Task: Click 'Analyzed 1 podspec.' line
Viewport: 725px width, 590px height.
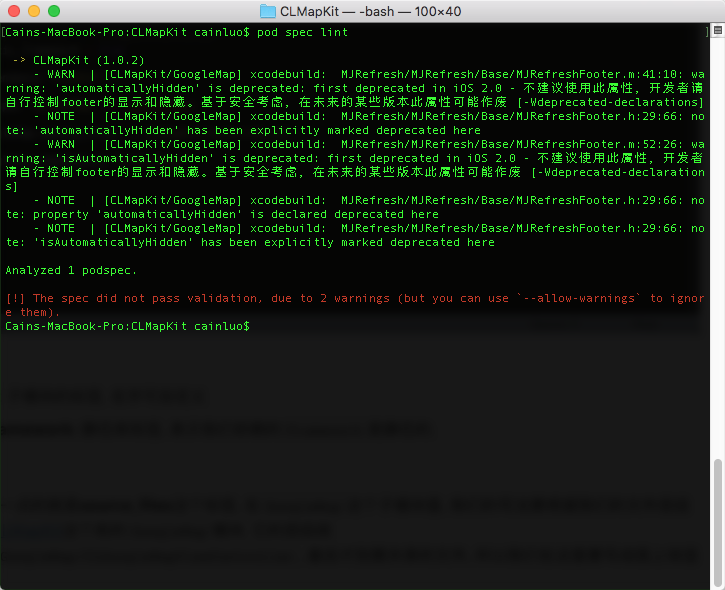Action: (71, 270)
